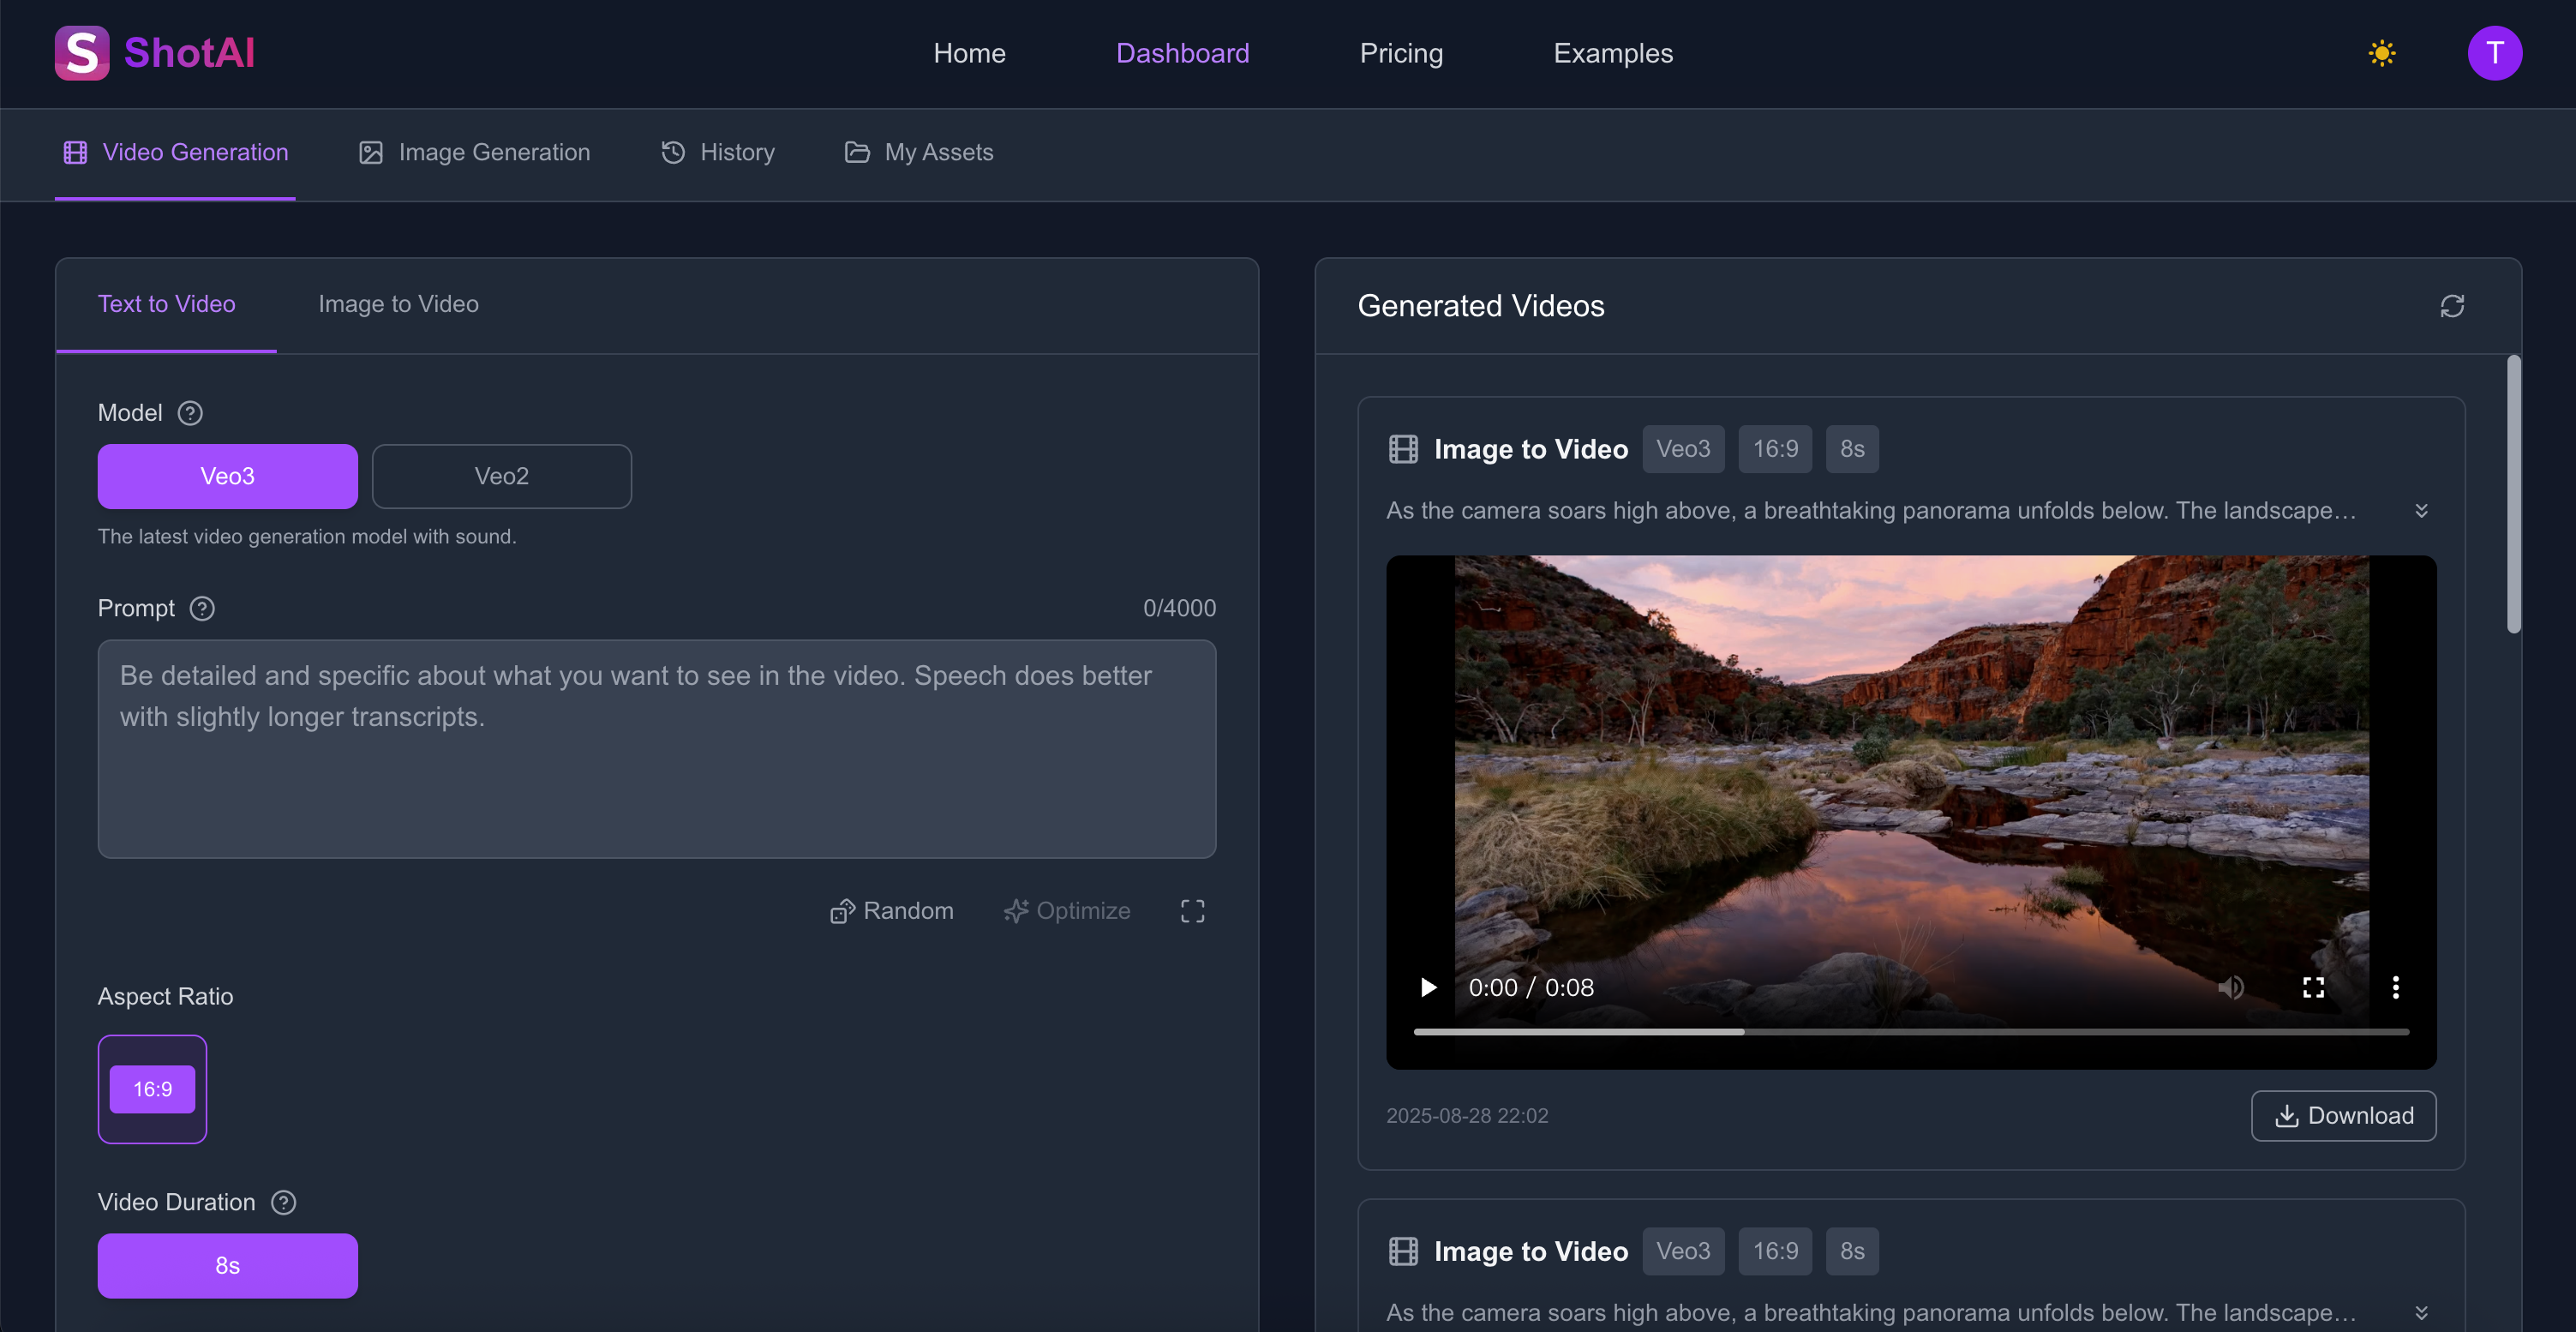Screen dimensions: 2576x1332
Task: Click the second card's Image to Video title
Action: click(1531, 1251)
